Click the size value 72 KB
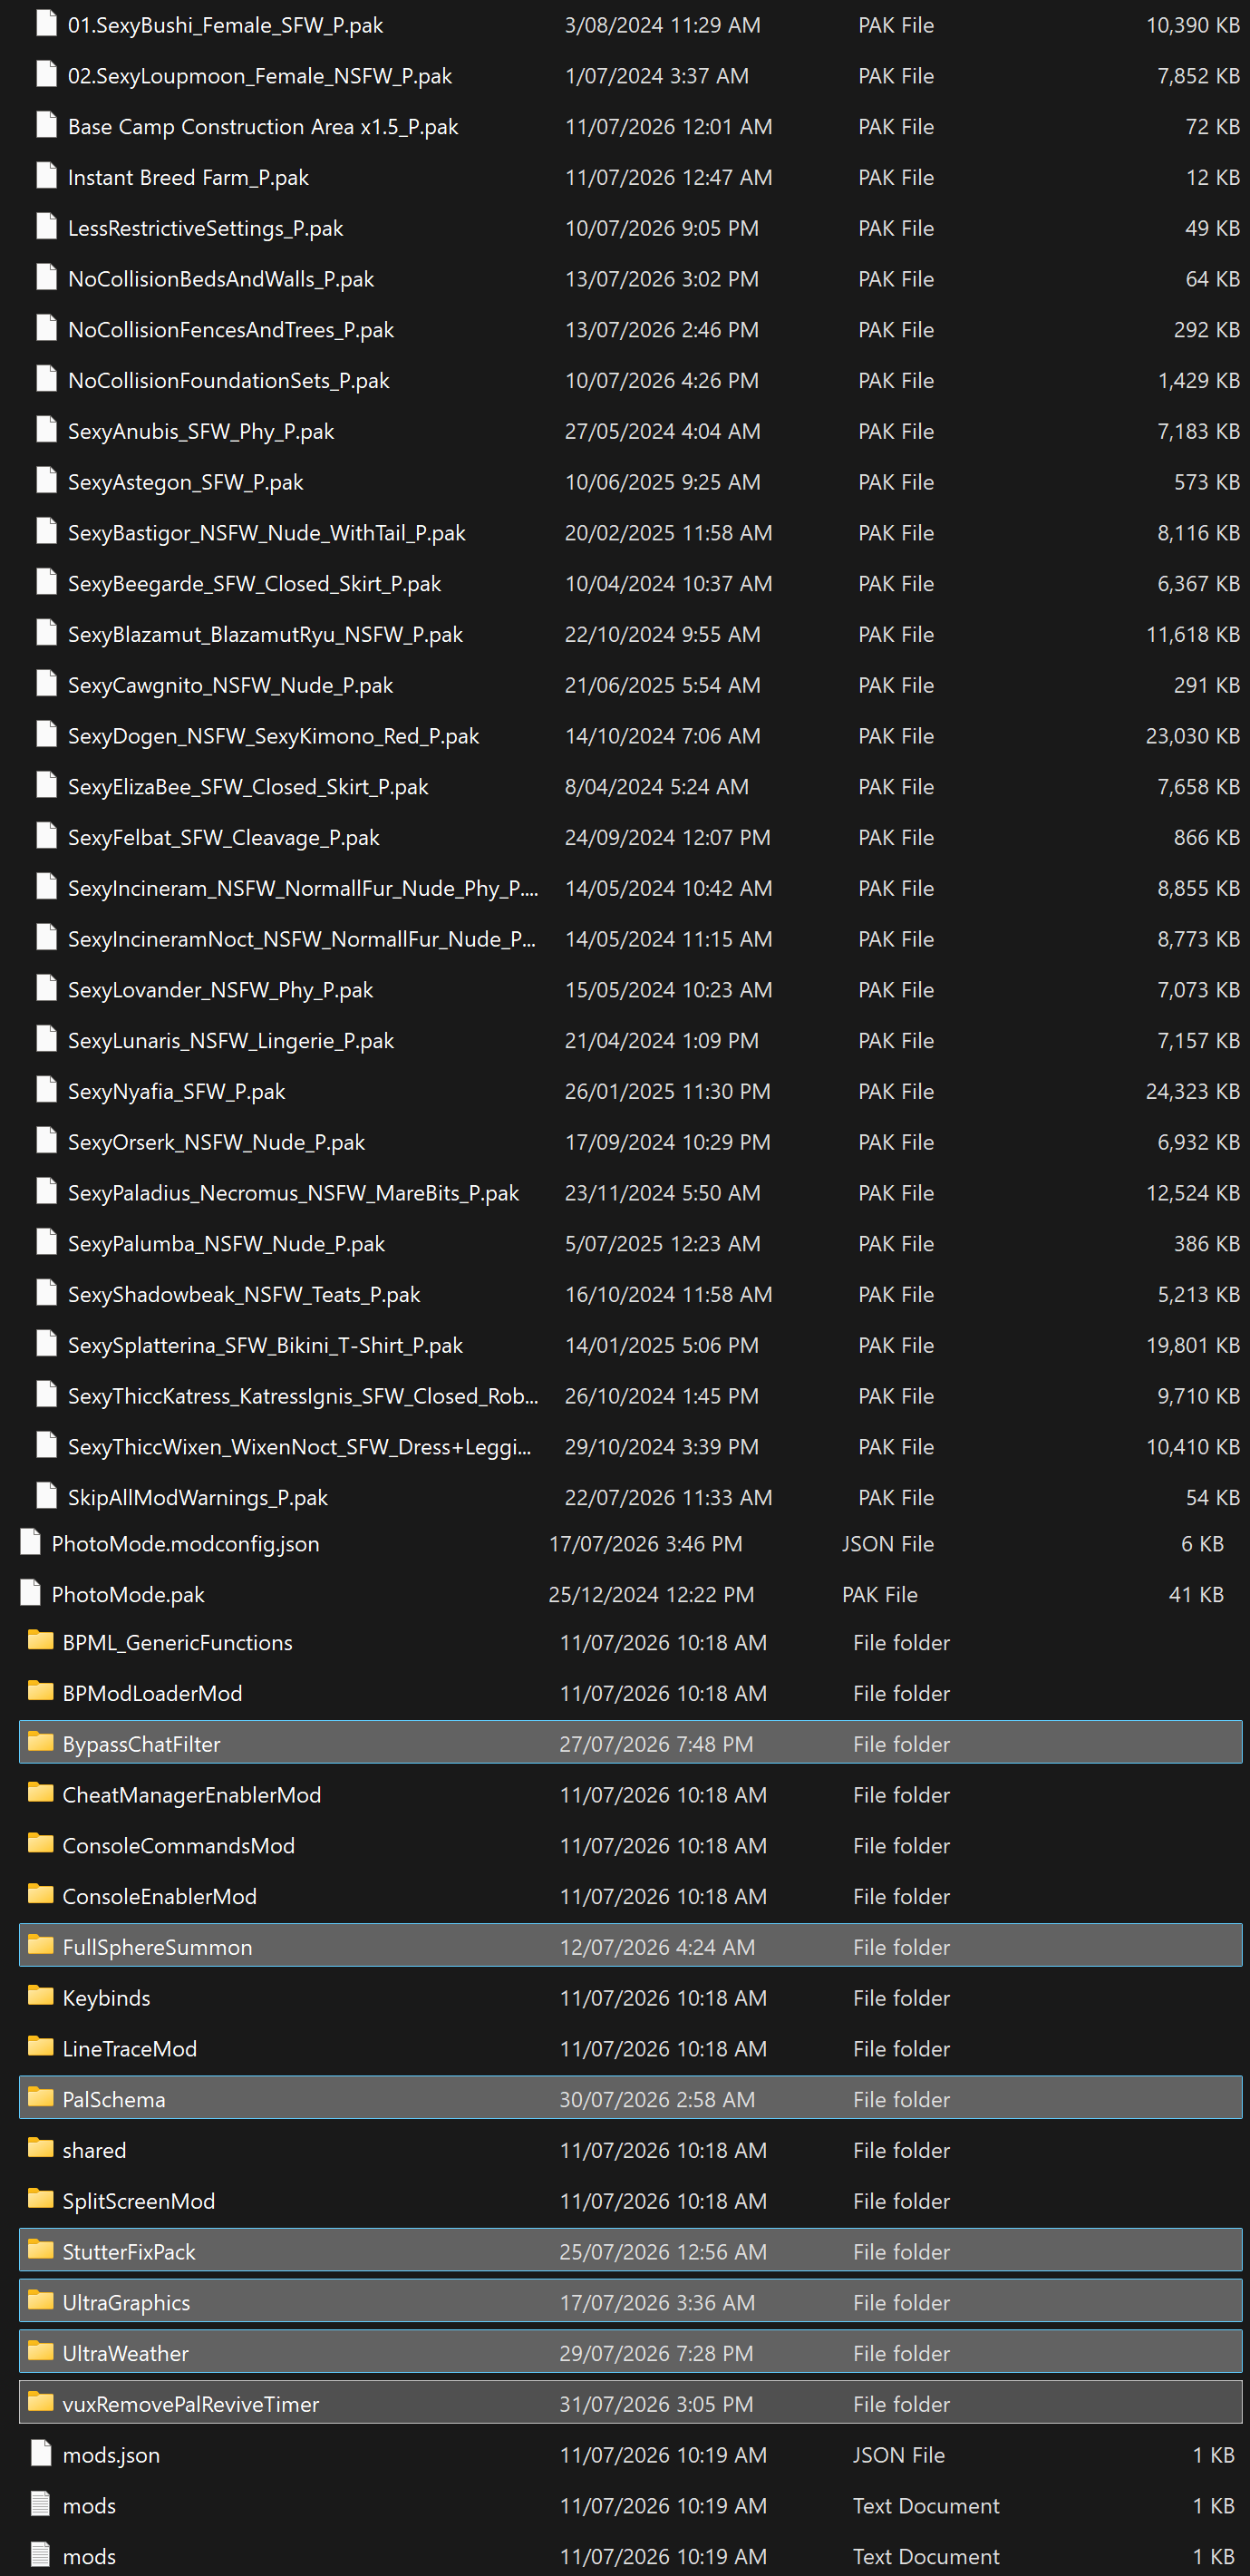Image resolution: width=1250 pixels, height=2576 pixels. 1212,126
